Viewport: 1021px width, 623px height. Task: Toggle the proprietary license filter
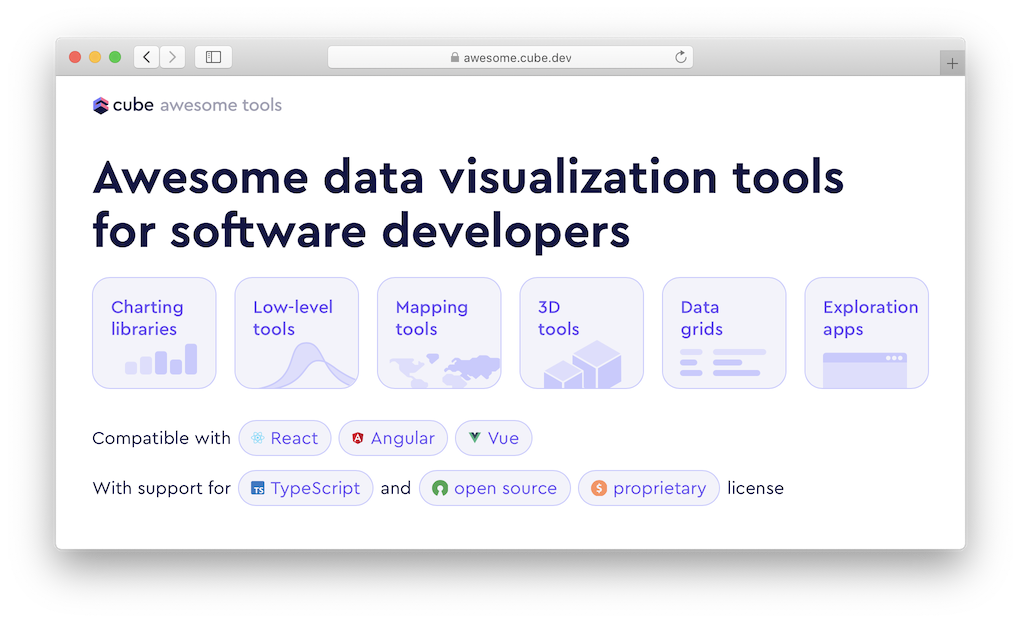click(649, 488)
